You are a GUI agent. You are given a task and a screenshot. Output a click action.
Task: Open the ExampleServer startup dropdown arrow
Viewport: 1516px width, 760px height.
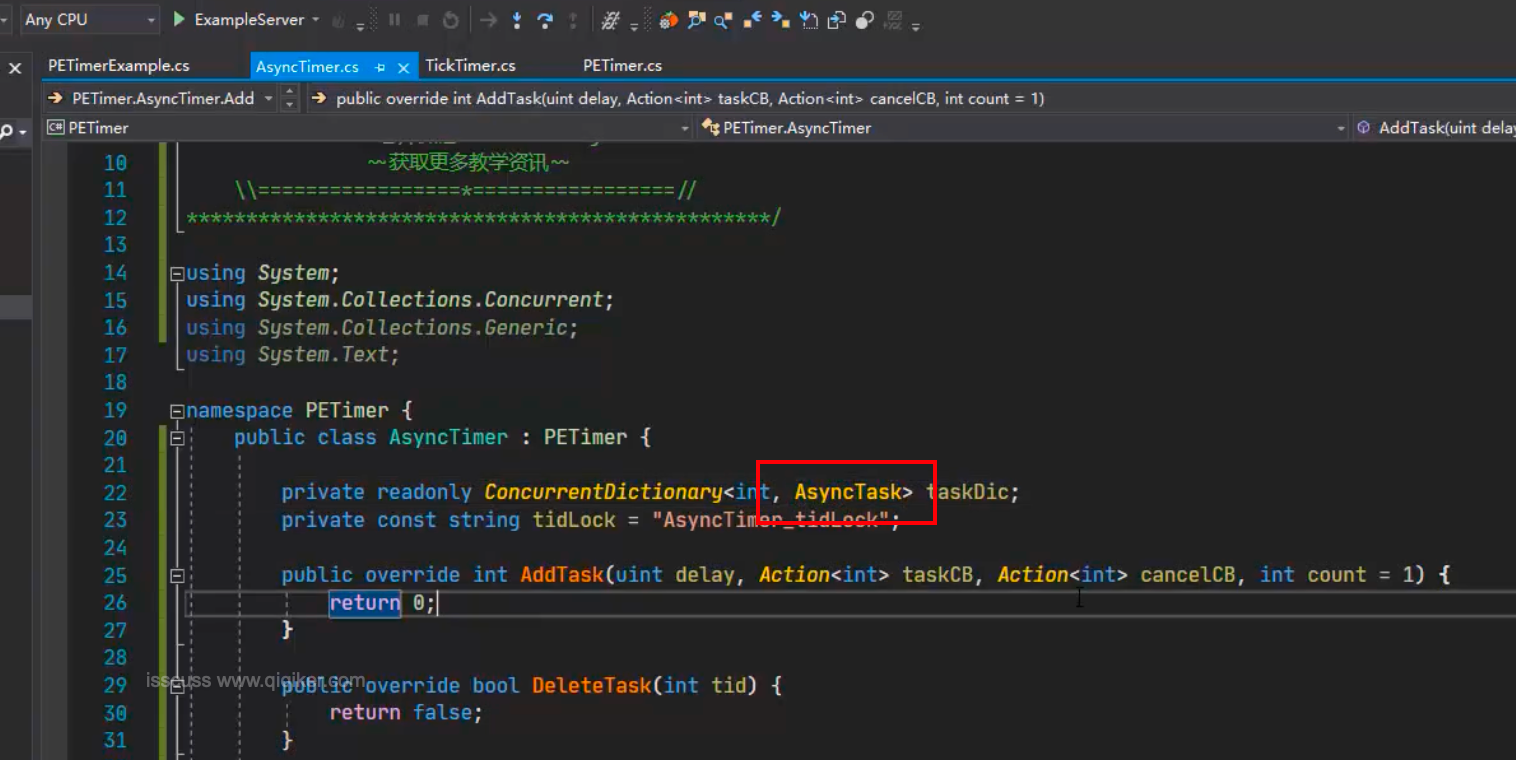(315, 19)
